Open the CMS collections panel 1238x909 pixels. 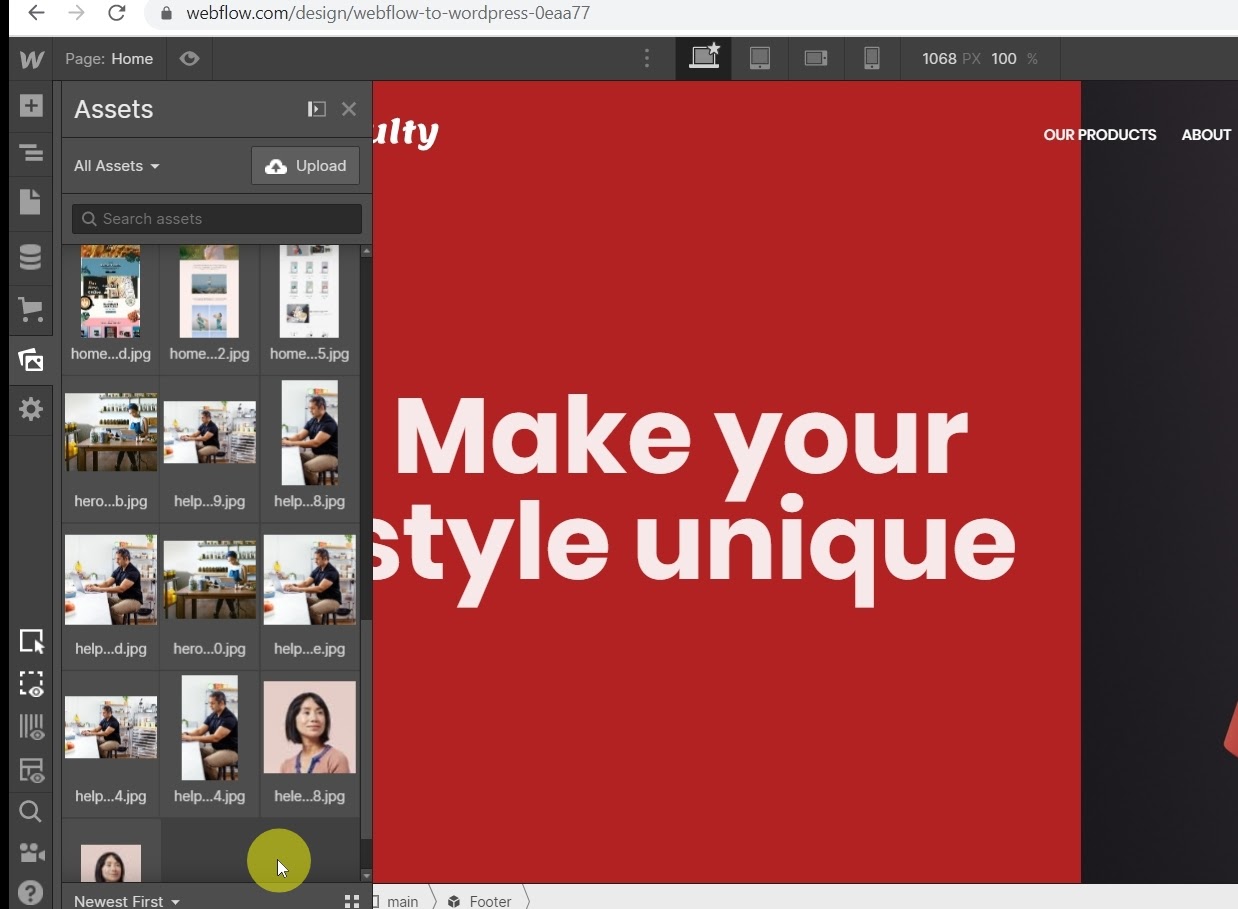coord(31,257)
